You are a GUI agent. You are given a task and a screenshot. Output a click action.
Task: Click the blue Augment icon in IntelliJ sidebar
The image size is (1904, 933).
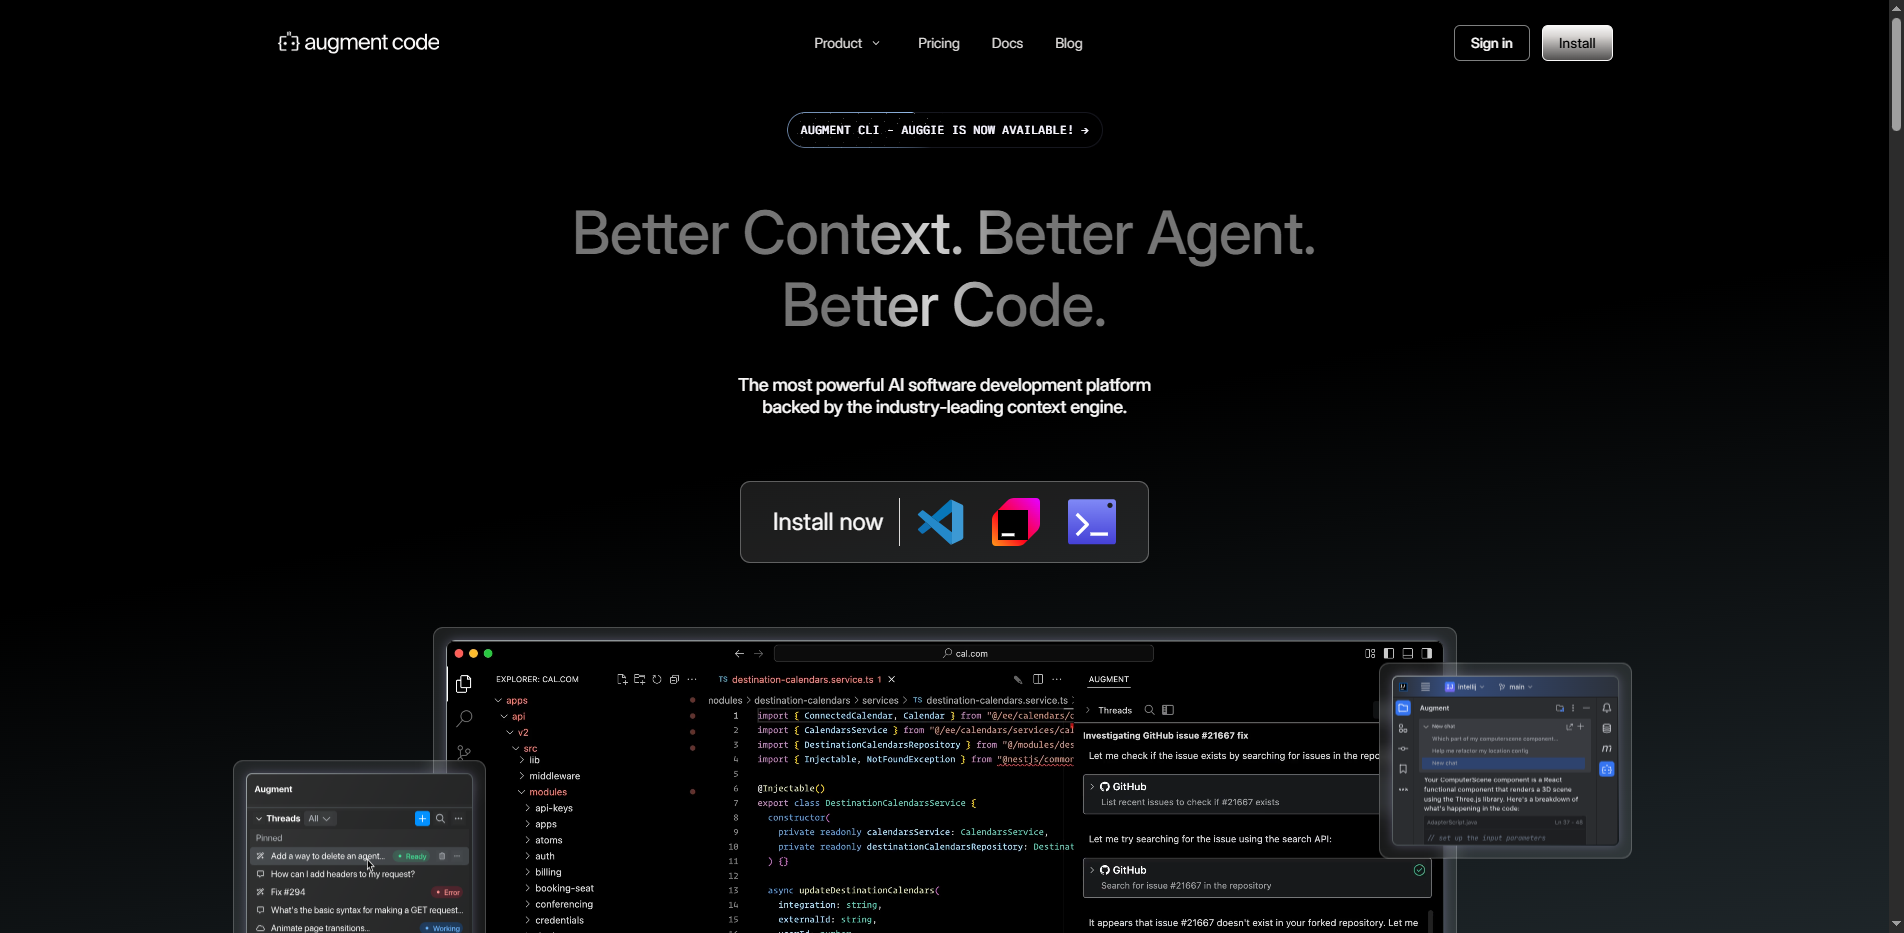pyautogui.click(x=1606, y=769)
